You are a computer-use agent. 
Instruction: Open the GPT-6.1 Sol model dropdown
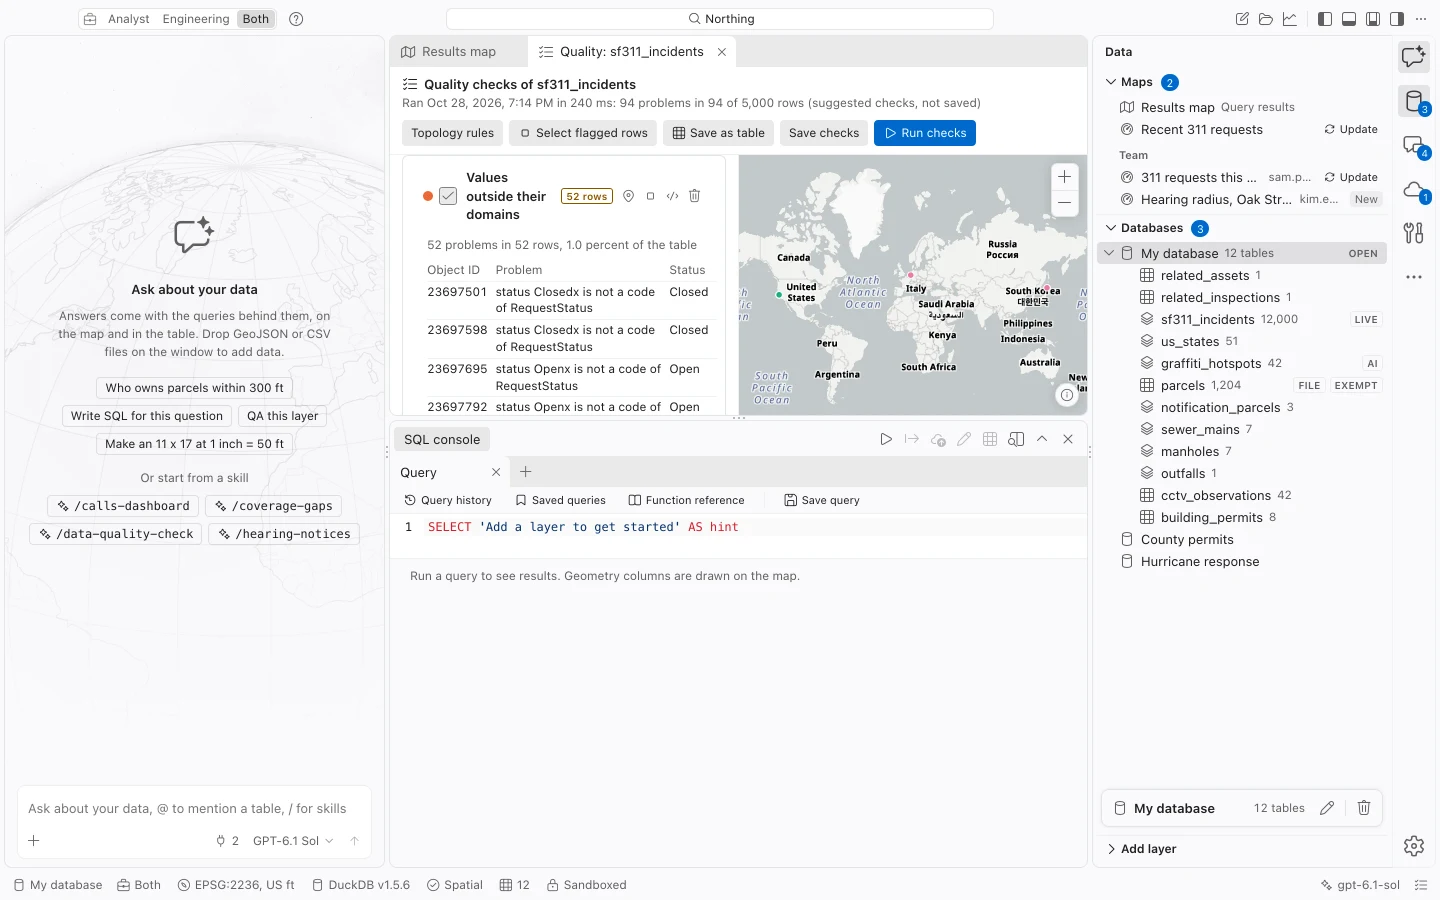click(x=293, y=841)
